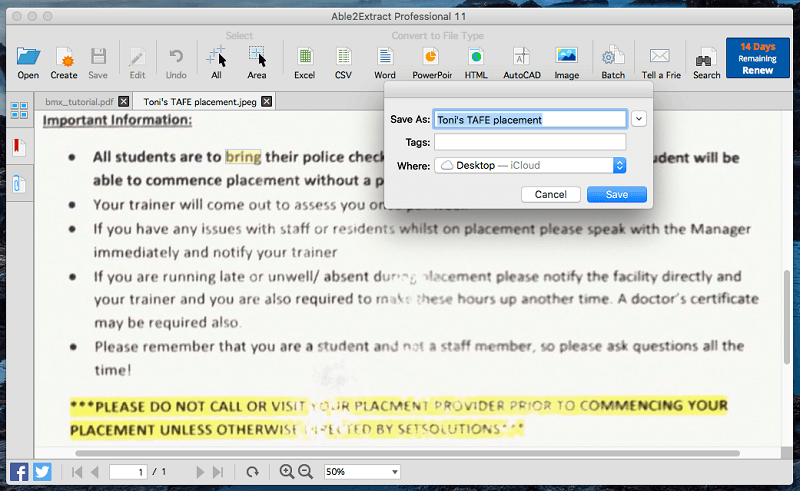800x491 pixels.
Task: Go to the last page
Action: pyautogui.click(x=218, y=472)
